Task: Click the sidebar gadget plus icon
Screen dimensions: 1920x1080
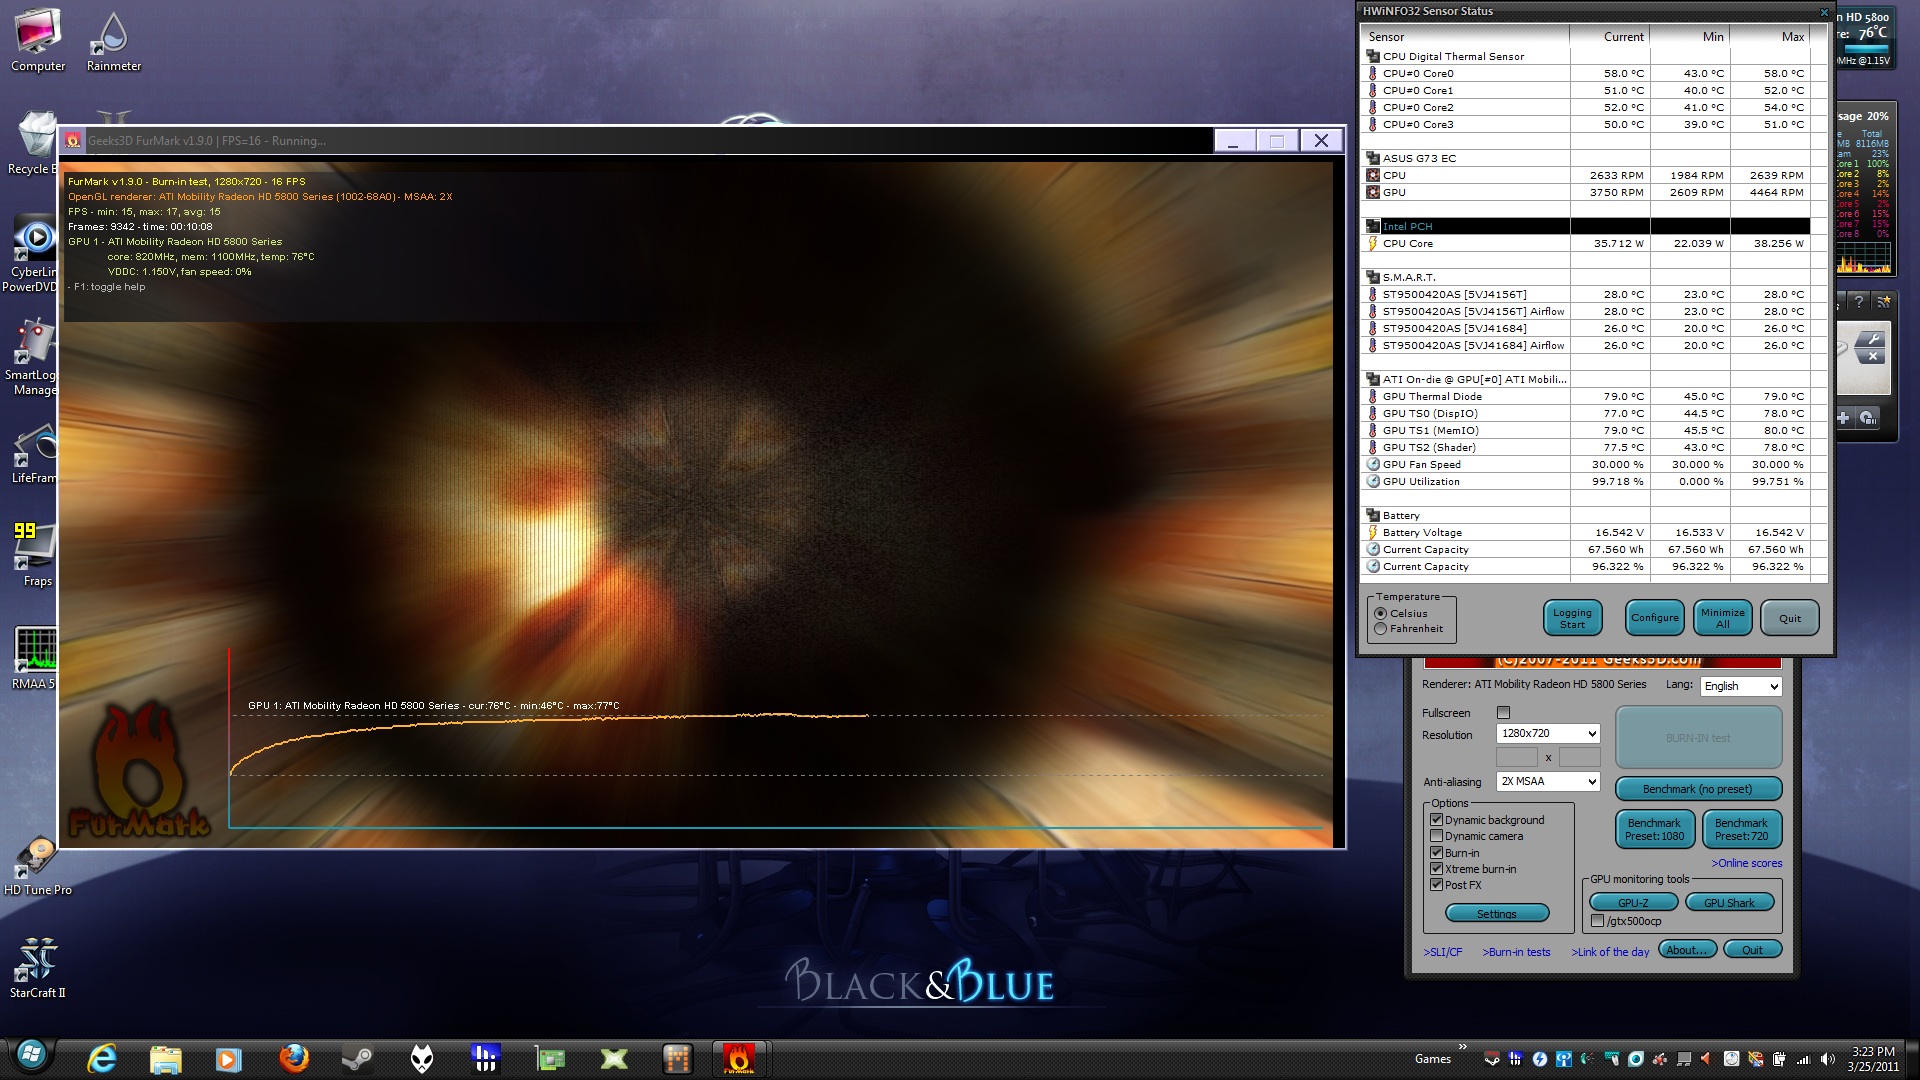Action: coord(1843,418)
